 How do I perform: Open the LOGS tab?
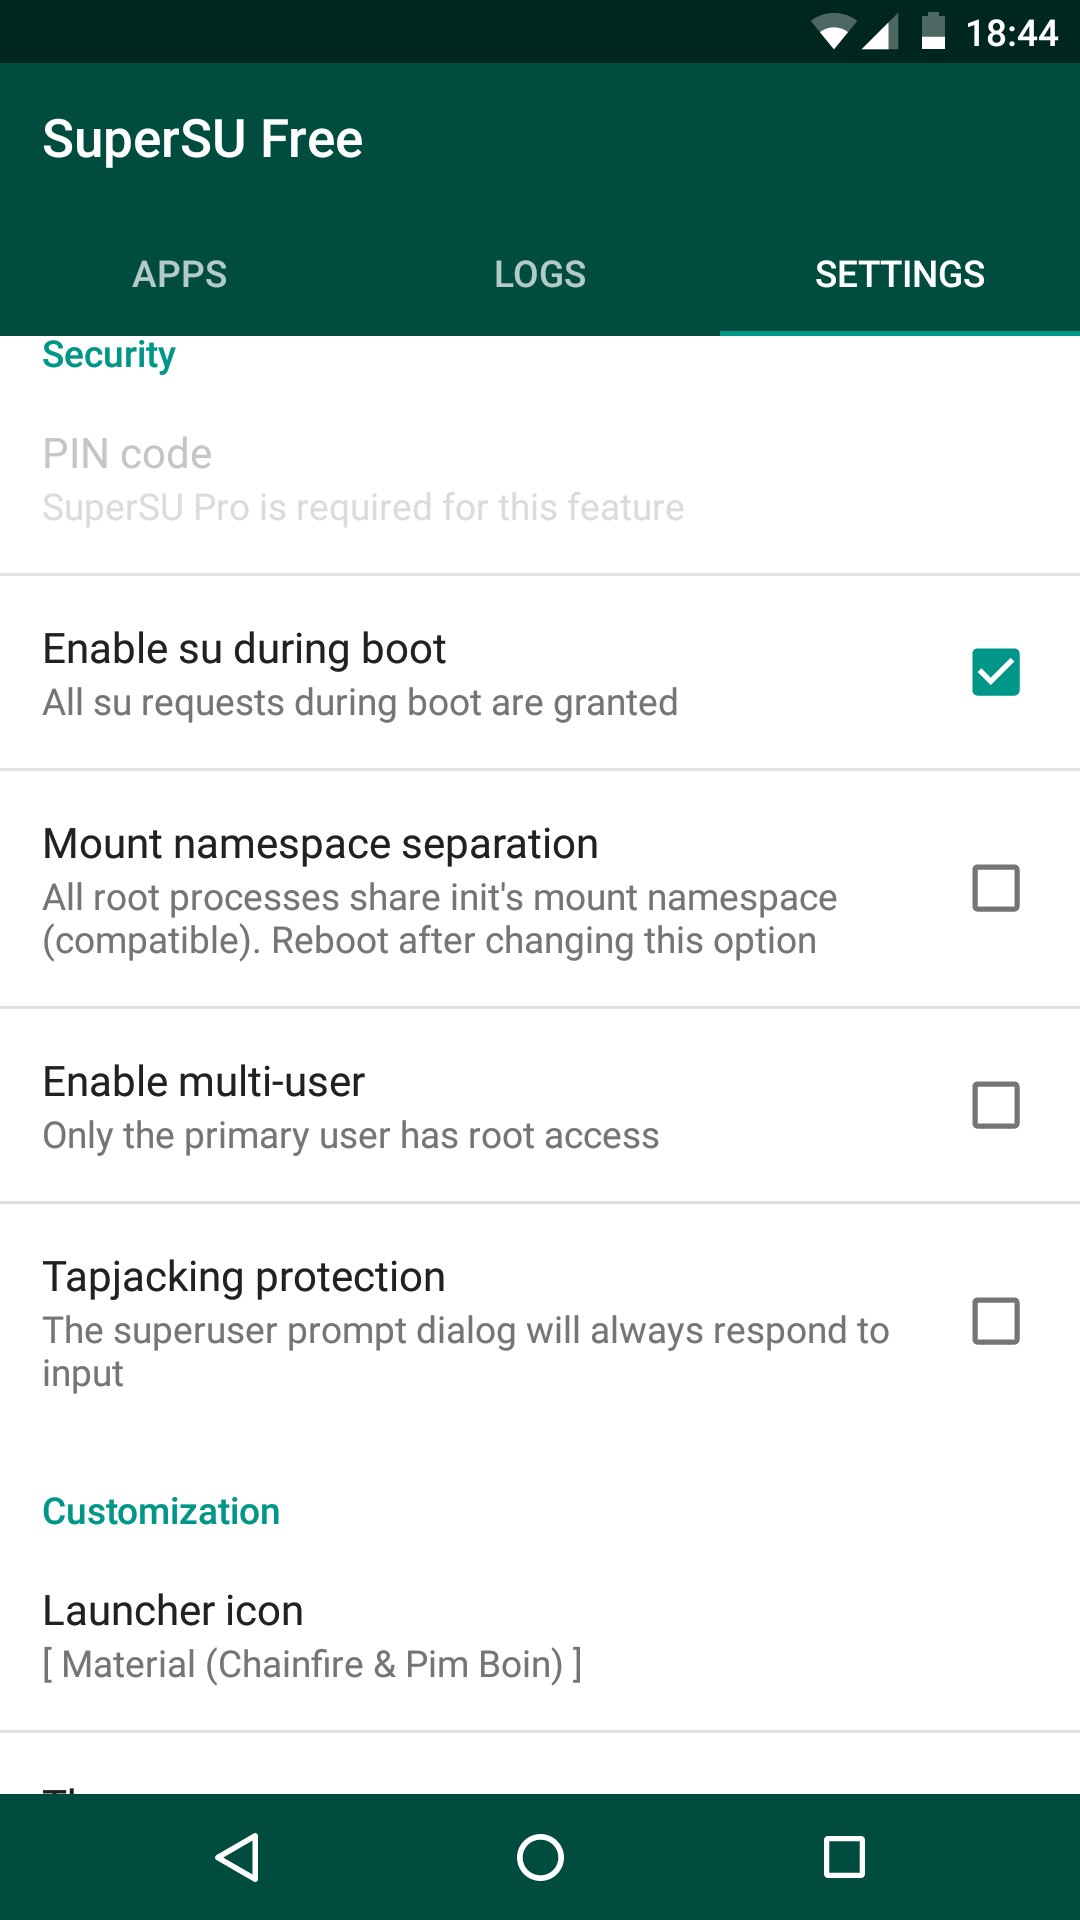(540, 274)
